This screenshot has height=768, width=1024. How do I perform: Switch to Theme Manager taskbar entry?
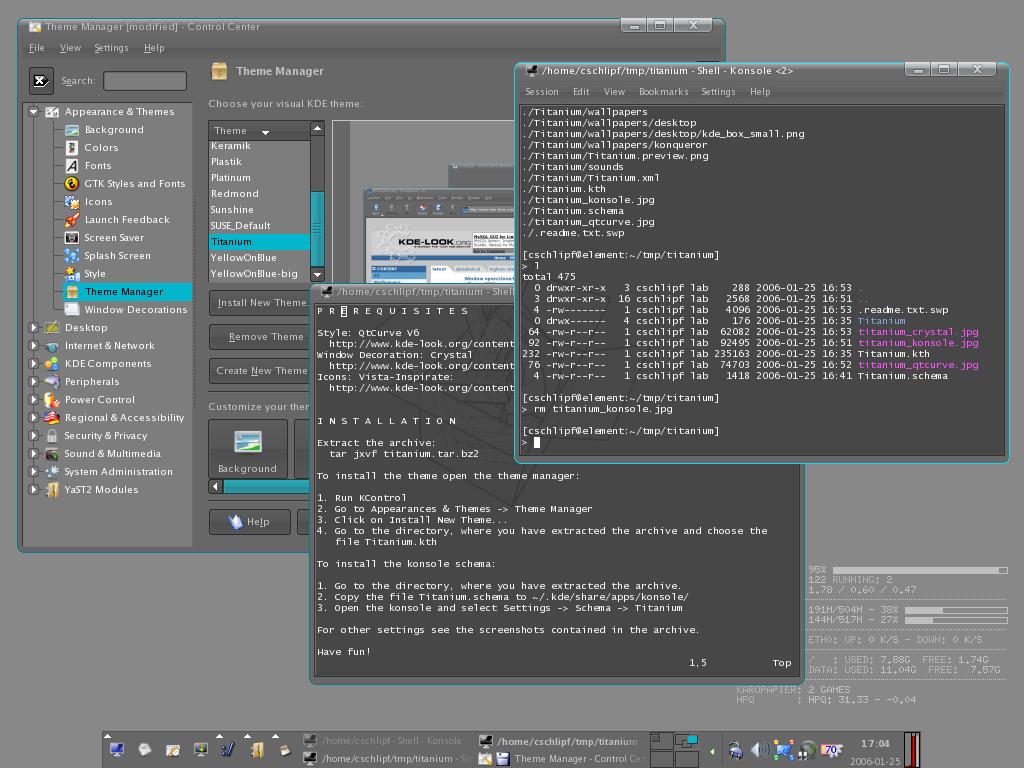tap(562, 759)
